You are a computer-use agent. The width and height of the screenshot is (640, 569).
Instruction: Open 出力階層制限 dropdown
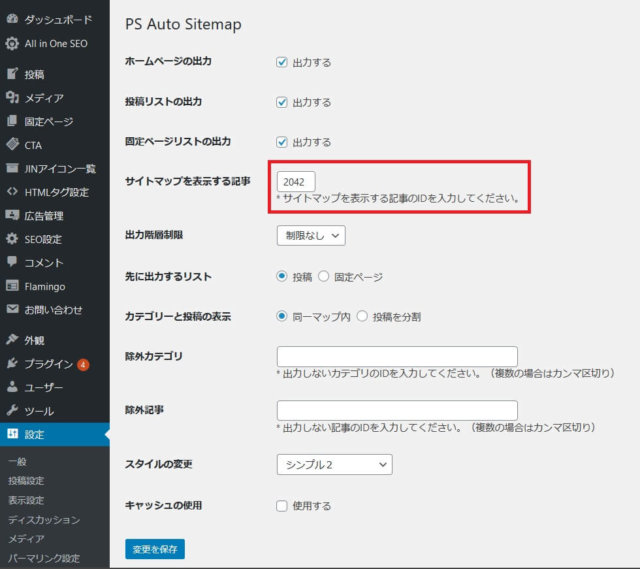pyautogui.click(x=310, y=236)
